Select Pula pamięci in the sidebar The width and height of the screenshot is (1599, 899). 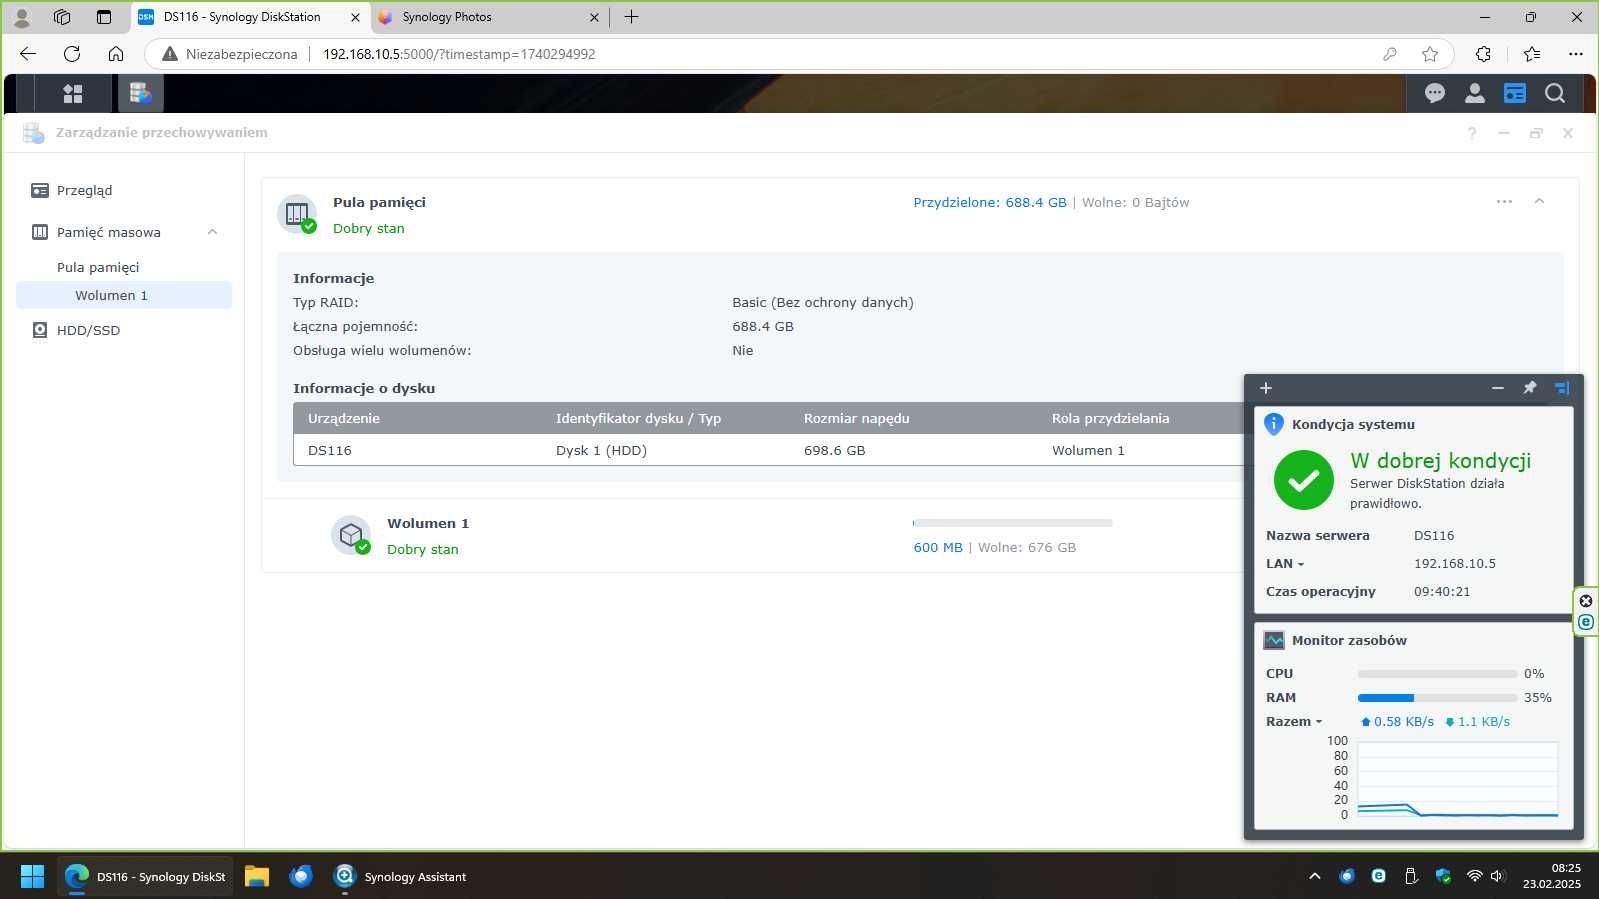tap(98, 267)
